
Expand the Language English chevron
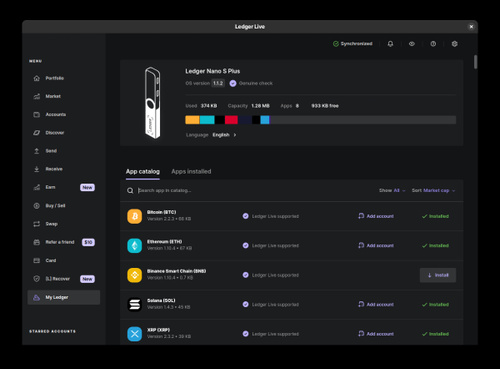235,135
